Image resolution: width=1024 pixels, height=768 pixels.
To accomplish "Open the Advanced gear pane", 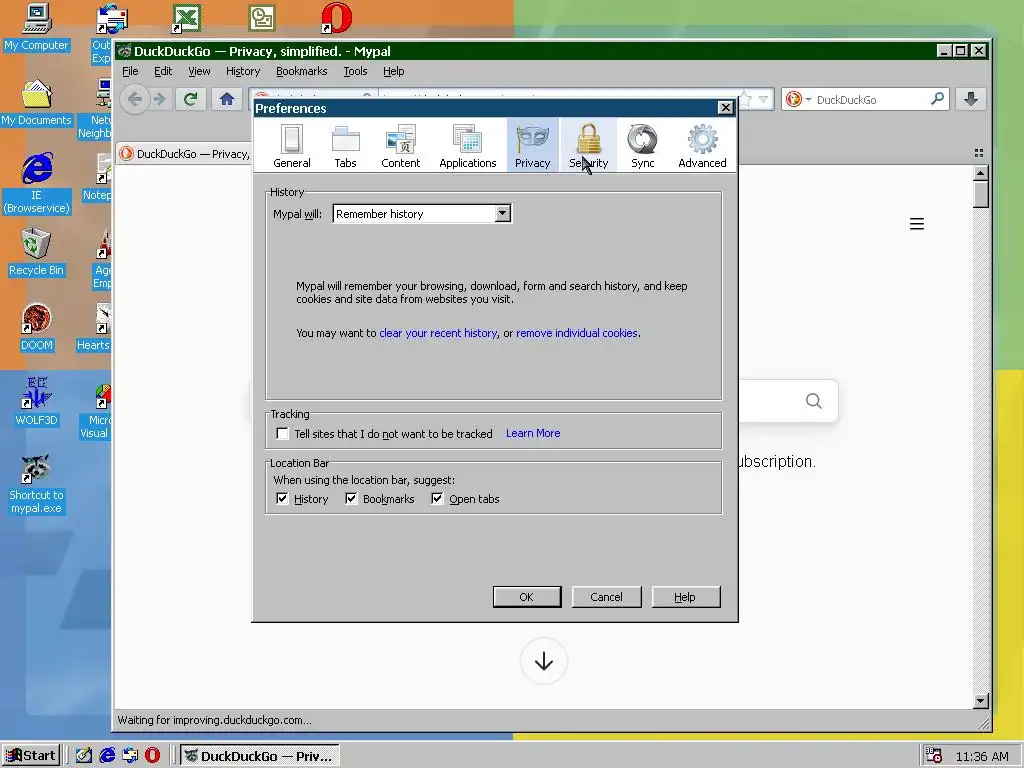I will [702, 146].
